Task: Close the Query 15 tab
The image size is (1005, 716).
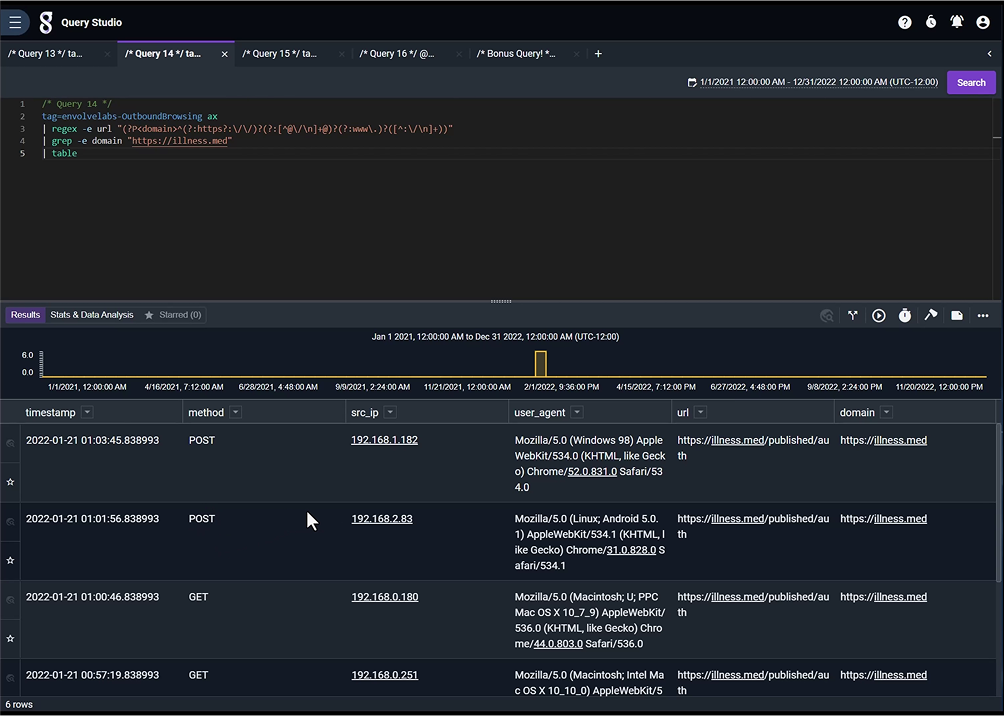Action: (342, 54)
